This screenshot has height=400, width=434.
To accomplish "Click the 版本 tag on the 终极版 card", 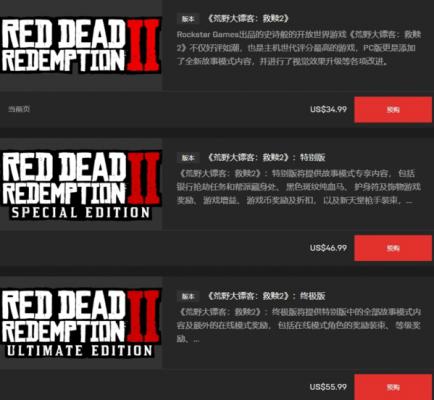I will coord(188,296).
